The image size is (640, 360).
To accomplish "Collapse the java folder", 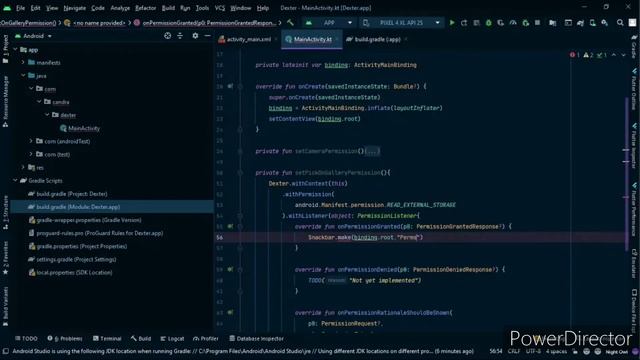I will click(23, 76).
